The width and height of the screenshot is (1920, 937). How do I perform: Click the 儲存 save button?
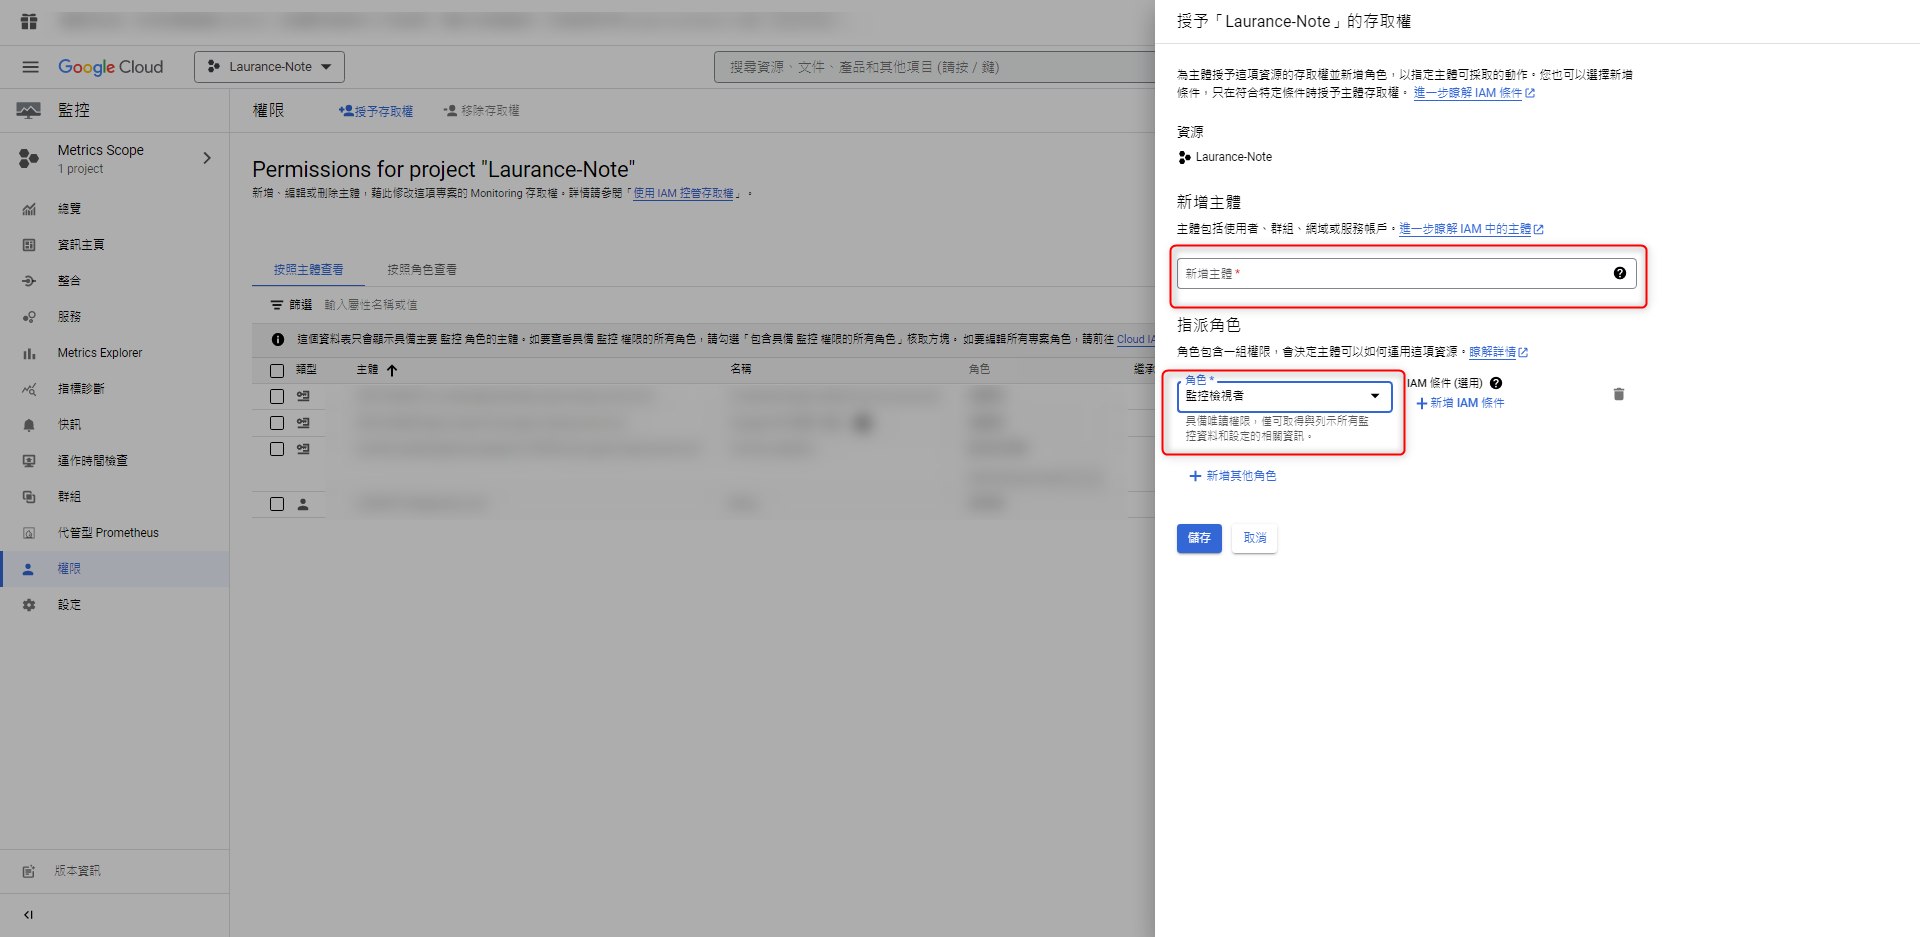1199,538
